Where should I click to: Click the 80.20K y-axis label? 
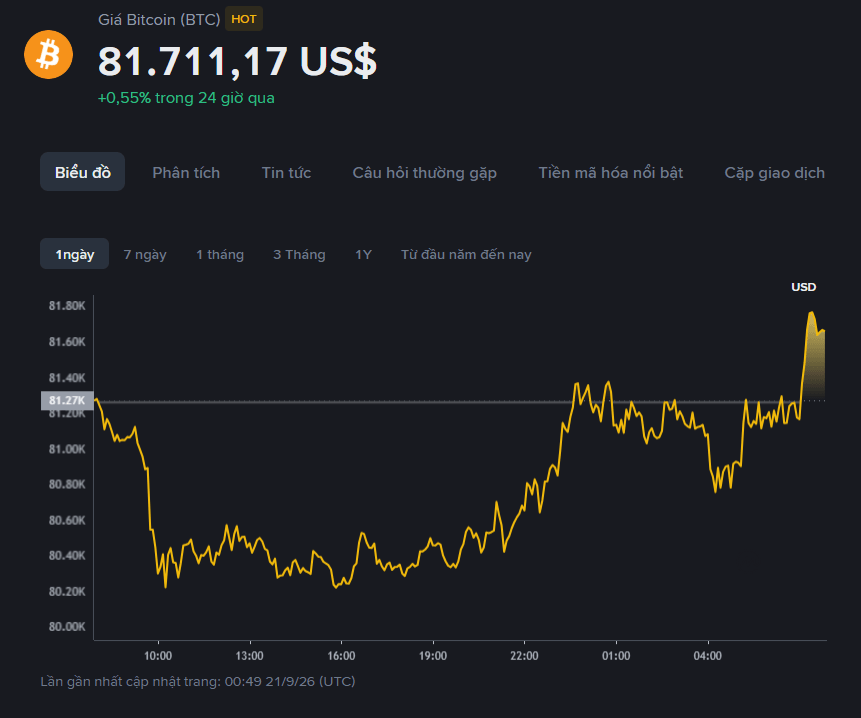pyautogui.click(x=67, y=591)
